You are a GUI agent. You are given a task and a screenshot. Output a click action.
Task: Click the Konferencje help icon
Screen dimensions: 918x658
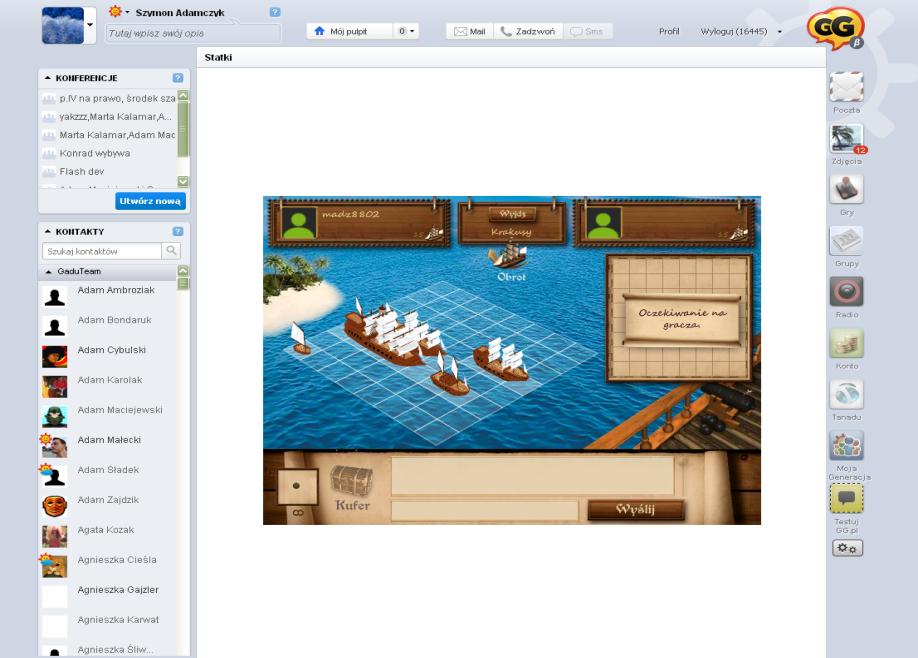click(178, 78)
